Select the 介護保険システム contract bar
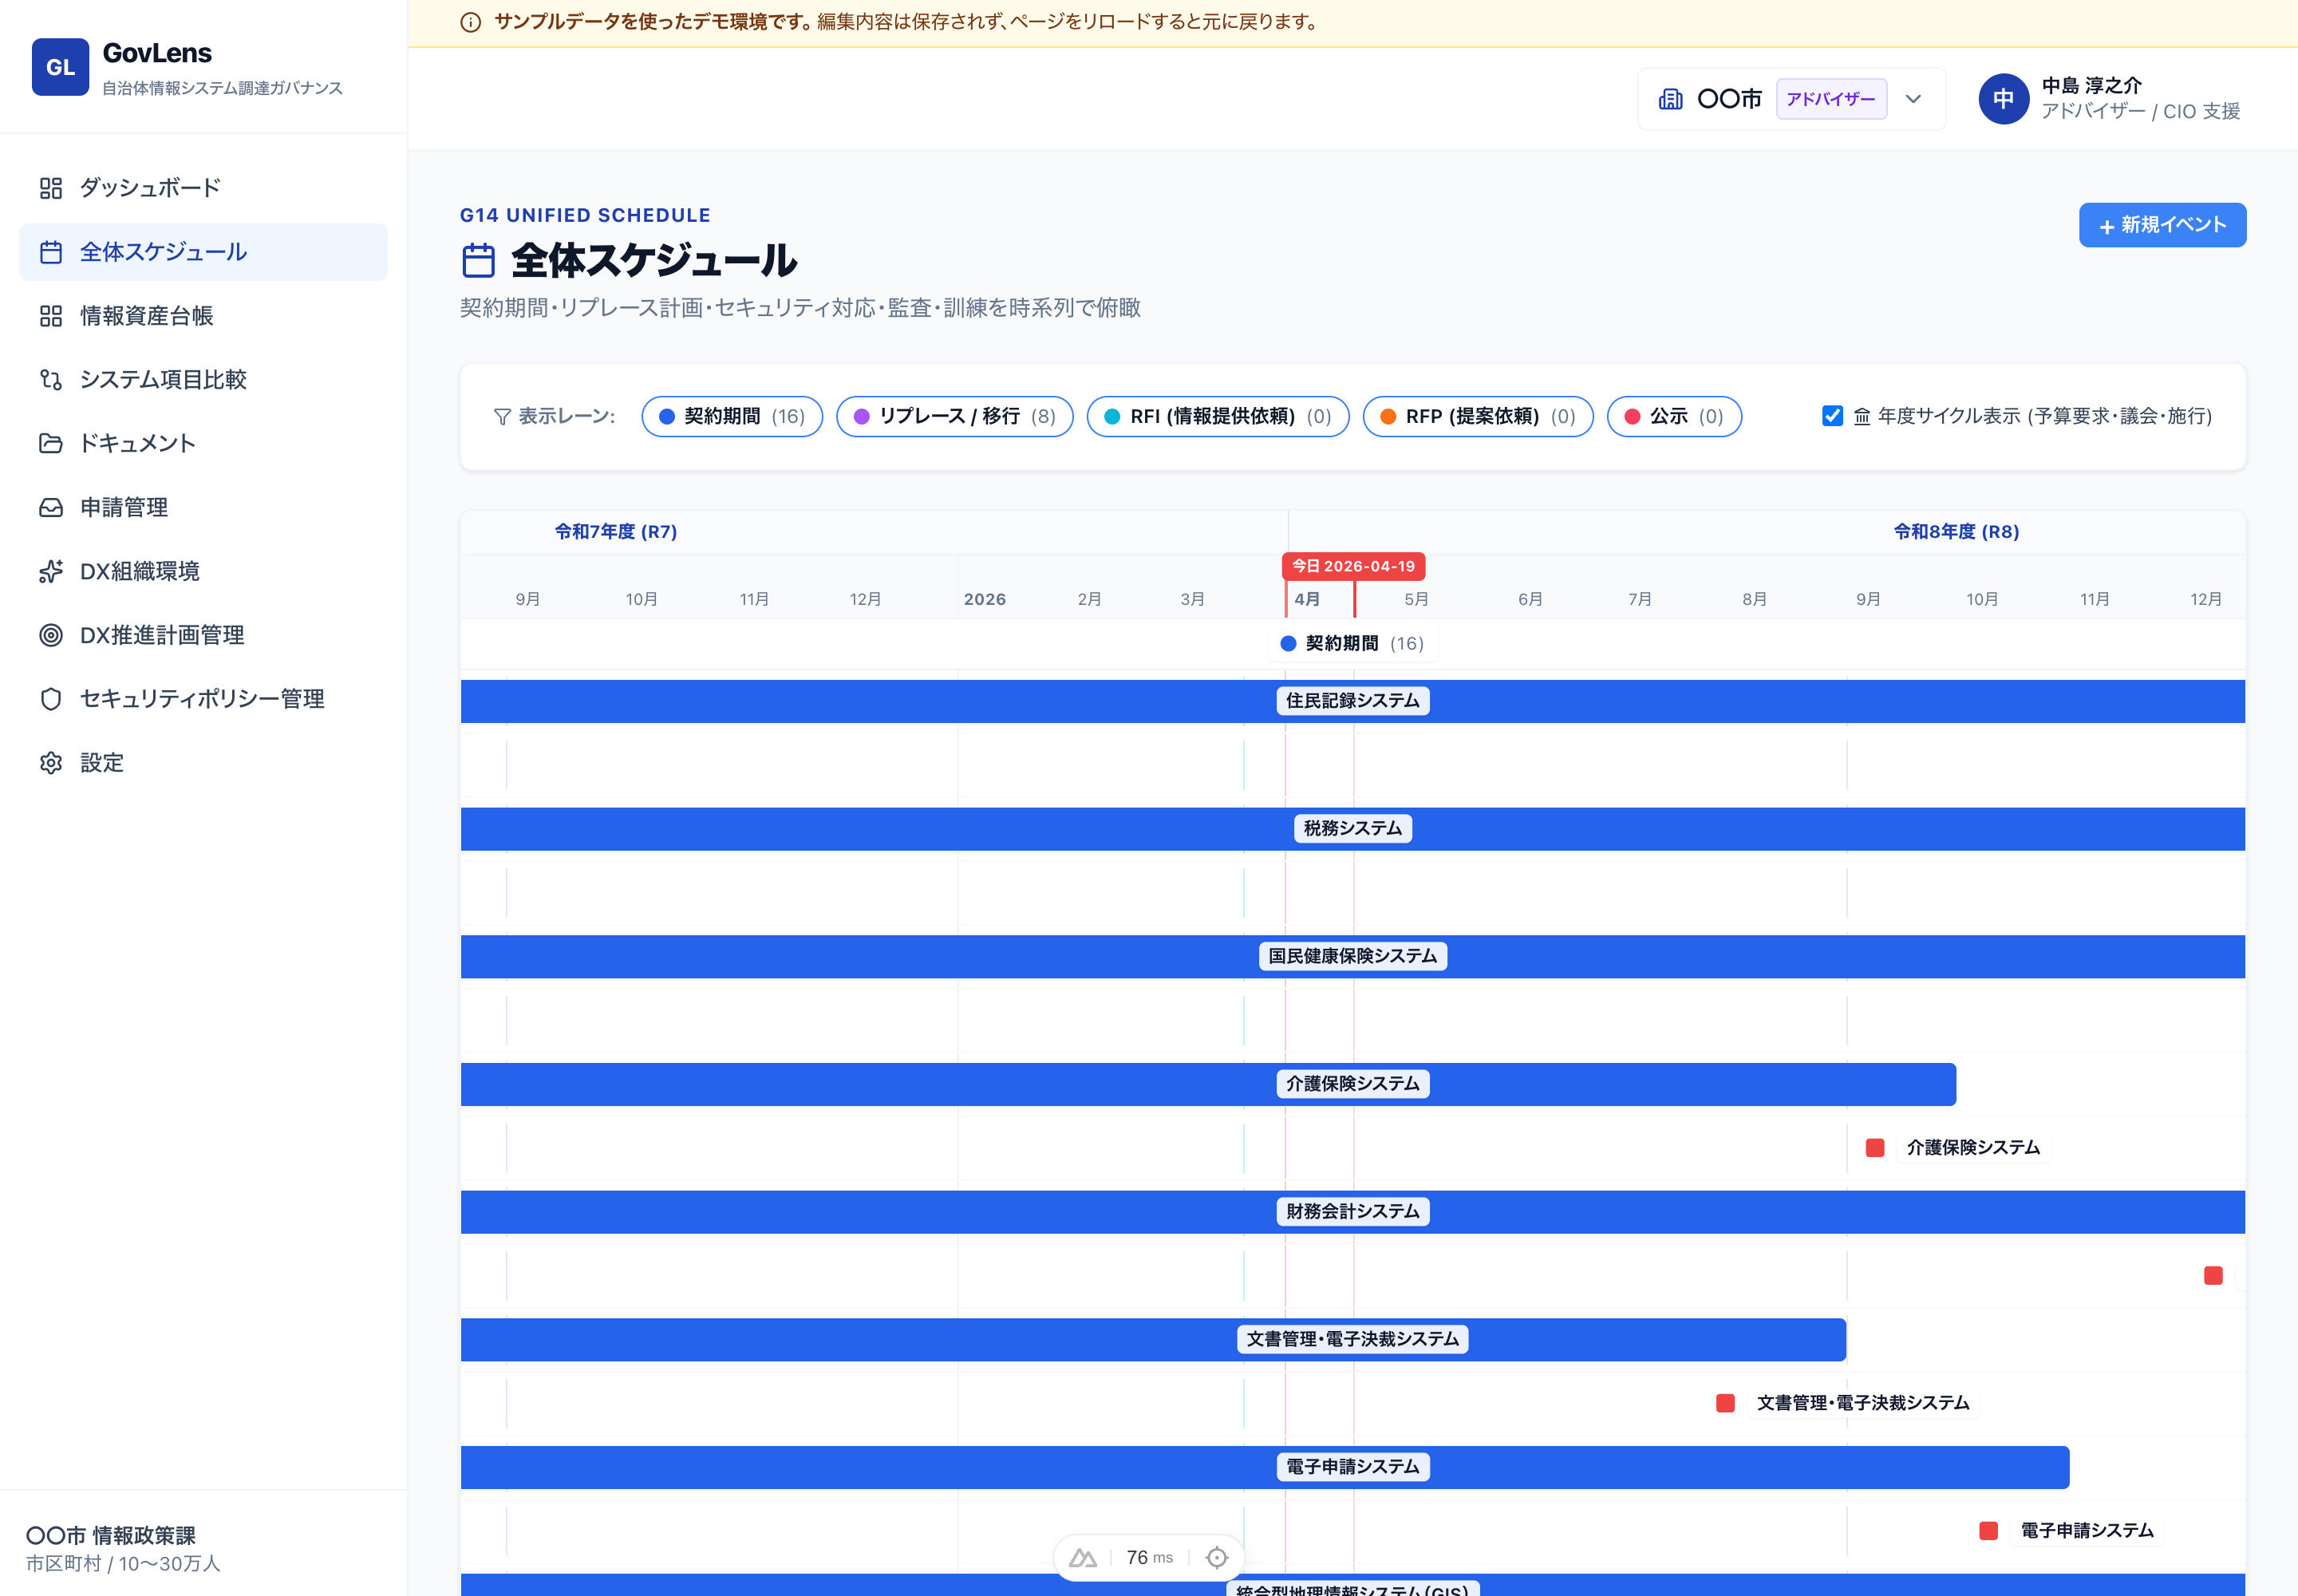Screen dimensions: 2298x1596 coord(1208,1085)
